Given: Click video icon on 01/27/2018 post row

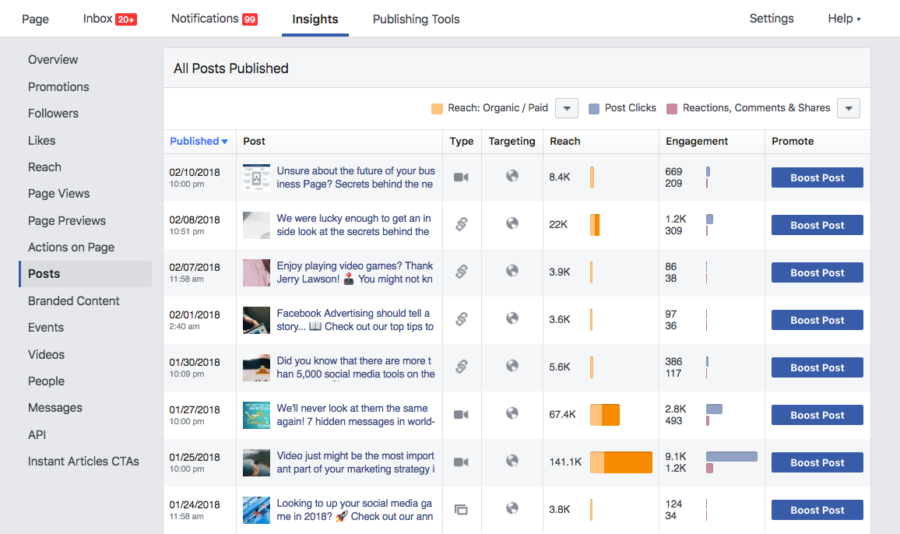Looking at the screenshot, I should pyautogui.click(x=461, y=415).
